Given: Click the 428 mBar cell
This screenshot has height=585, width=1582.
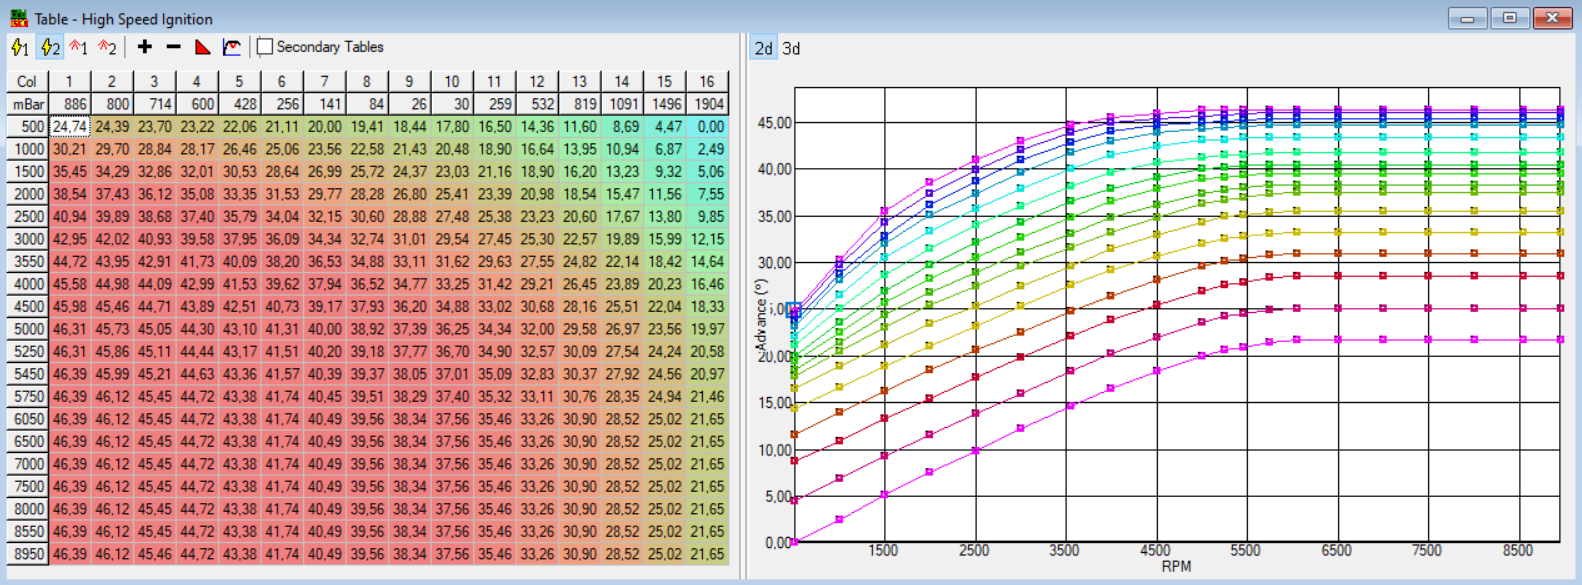Looking at the screenshot, I should tap(239, 104).
